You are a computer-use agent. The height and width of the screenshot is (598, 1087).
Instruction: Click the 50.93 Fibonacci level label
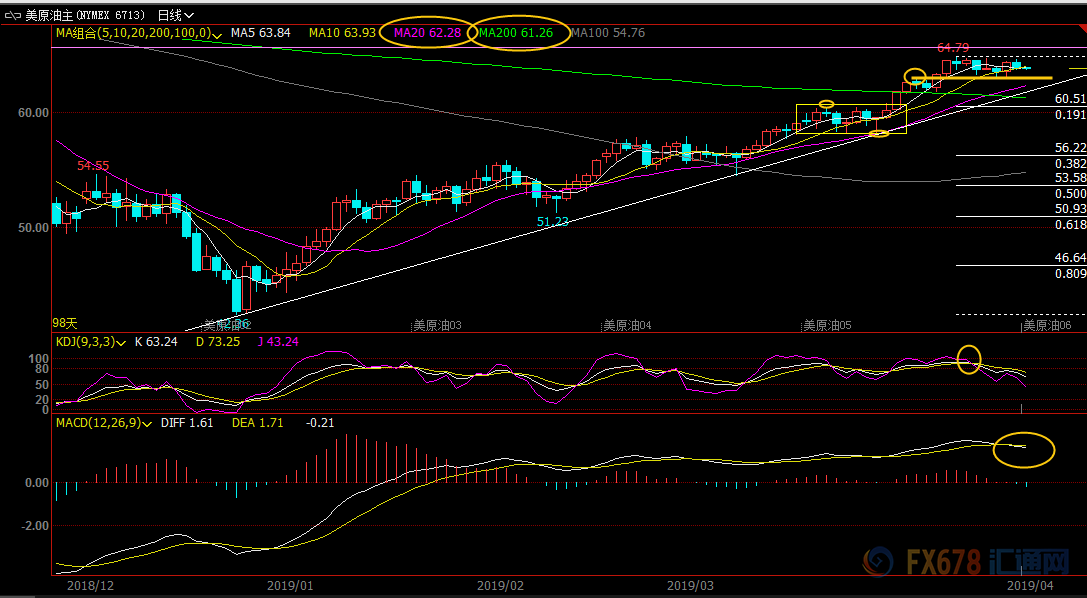coord(1070,209)
